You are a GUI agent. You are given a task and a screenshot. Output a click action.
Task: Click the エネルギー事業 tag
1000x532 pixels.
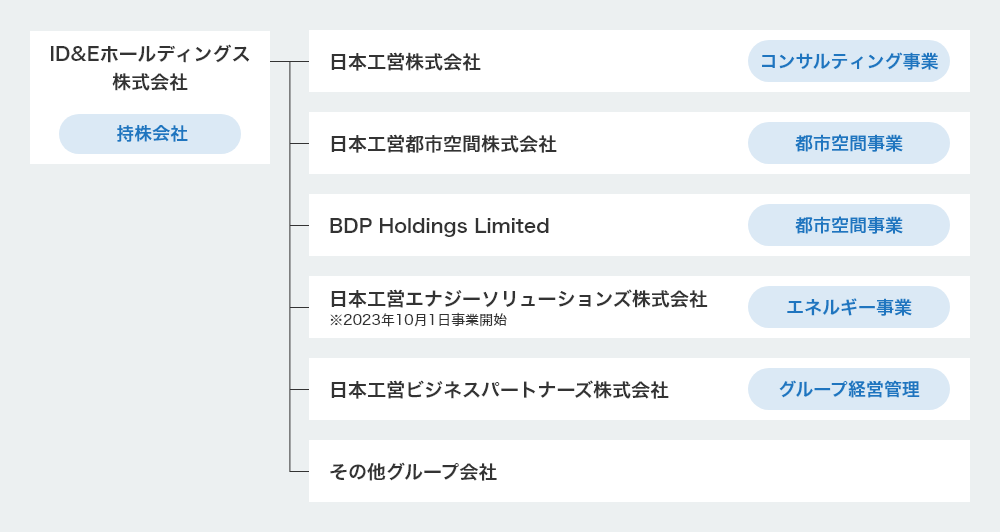pos(849,307)
